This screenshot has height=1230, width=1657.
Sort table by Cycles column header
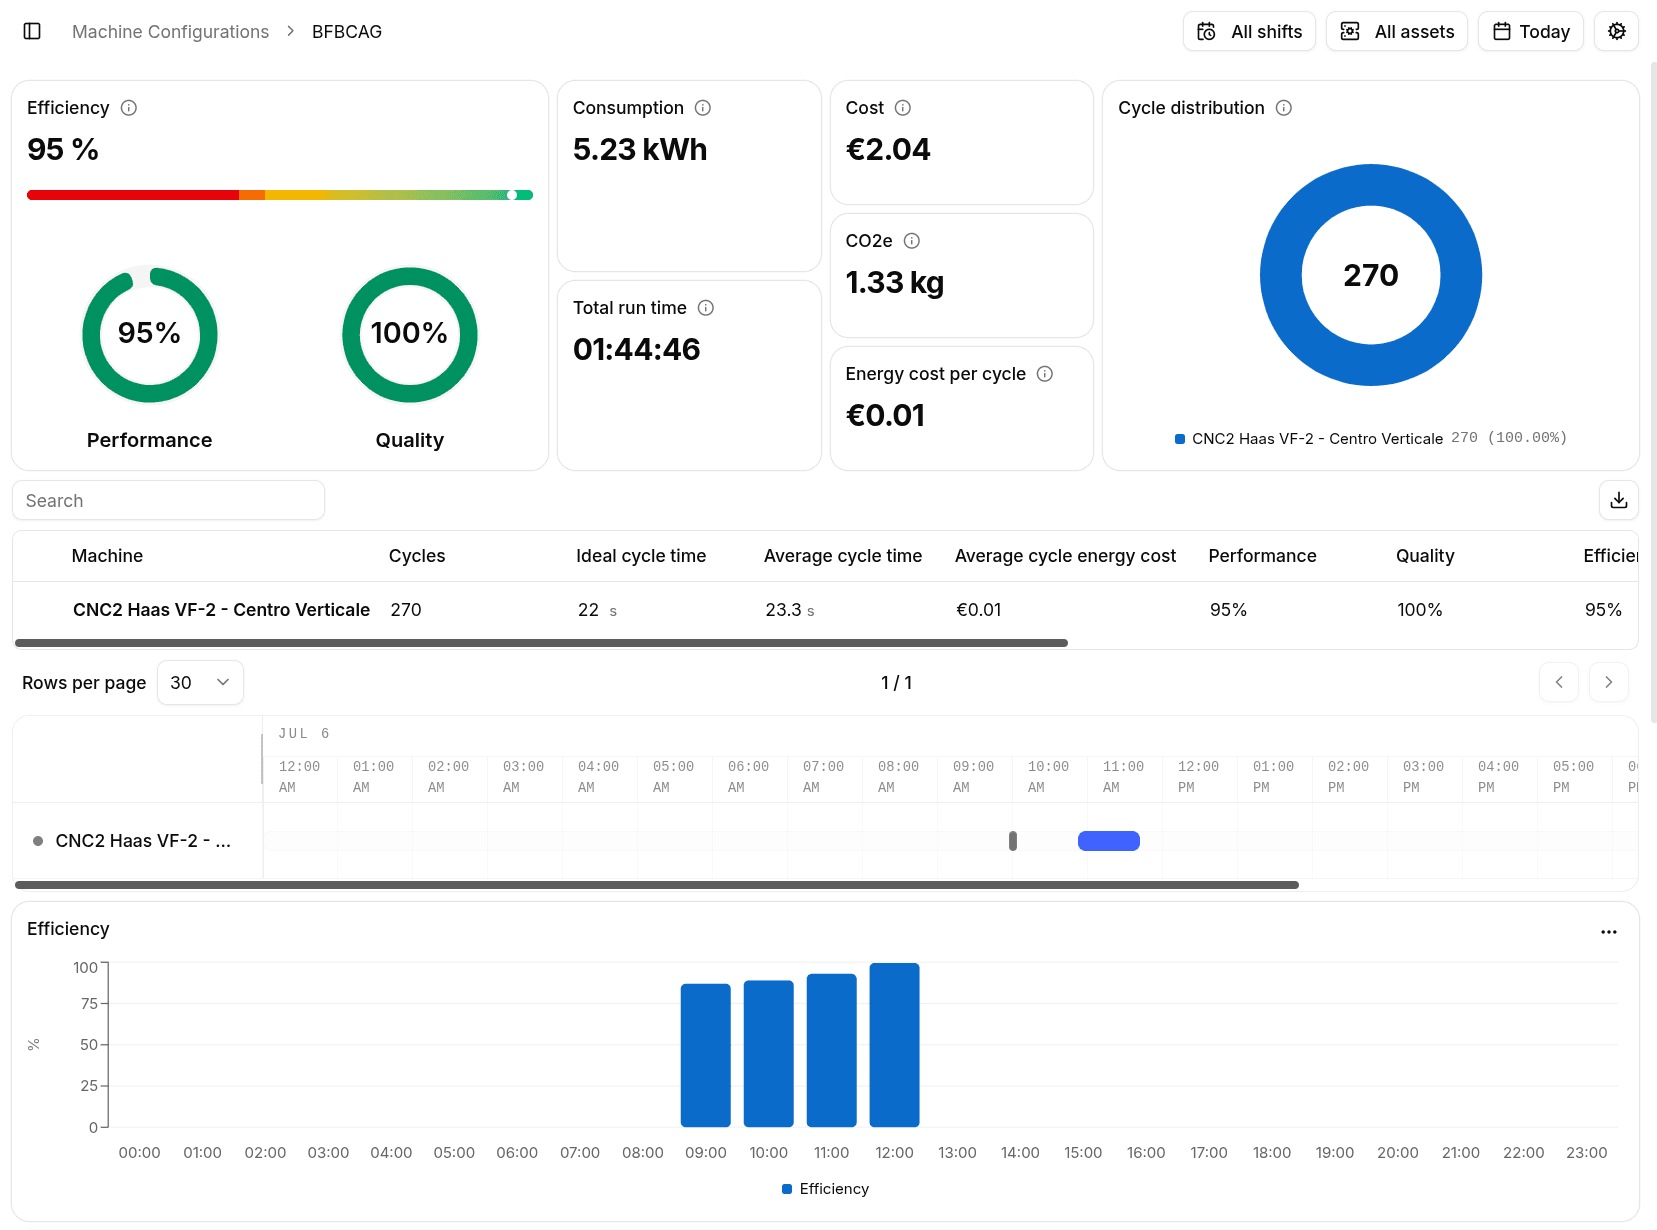coord(417,556)
